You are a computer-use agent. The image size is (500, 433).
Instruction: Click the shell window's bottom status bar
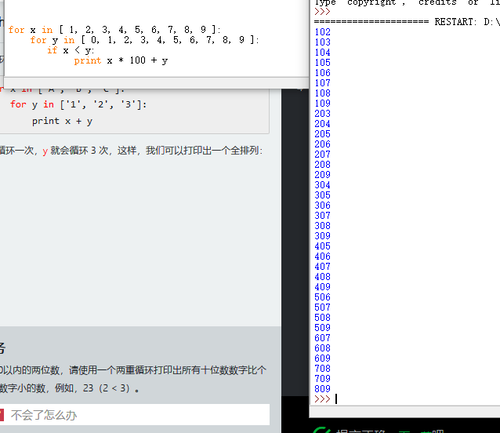(x=405, y=412)
